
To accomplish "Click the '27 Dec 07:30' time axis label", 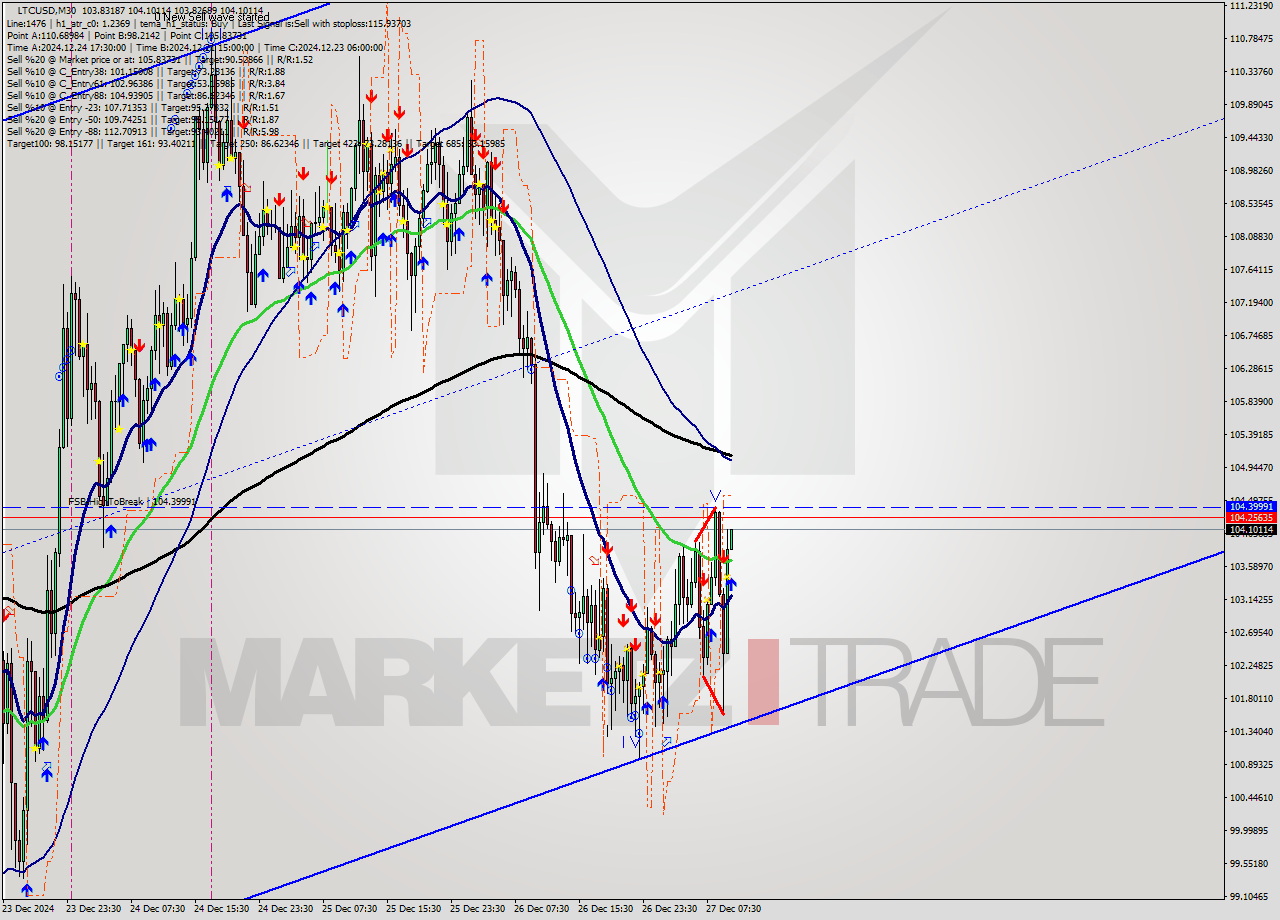I will coord(734,909).
